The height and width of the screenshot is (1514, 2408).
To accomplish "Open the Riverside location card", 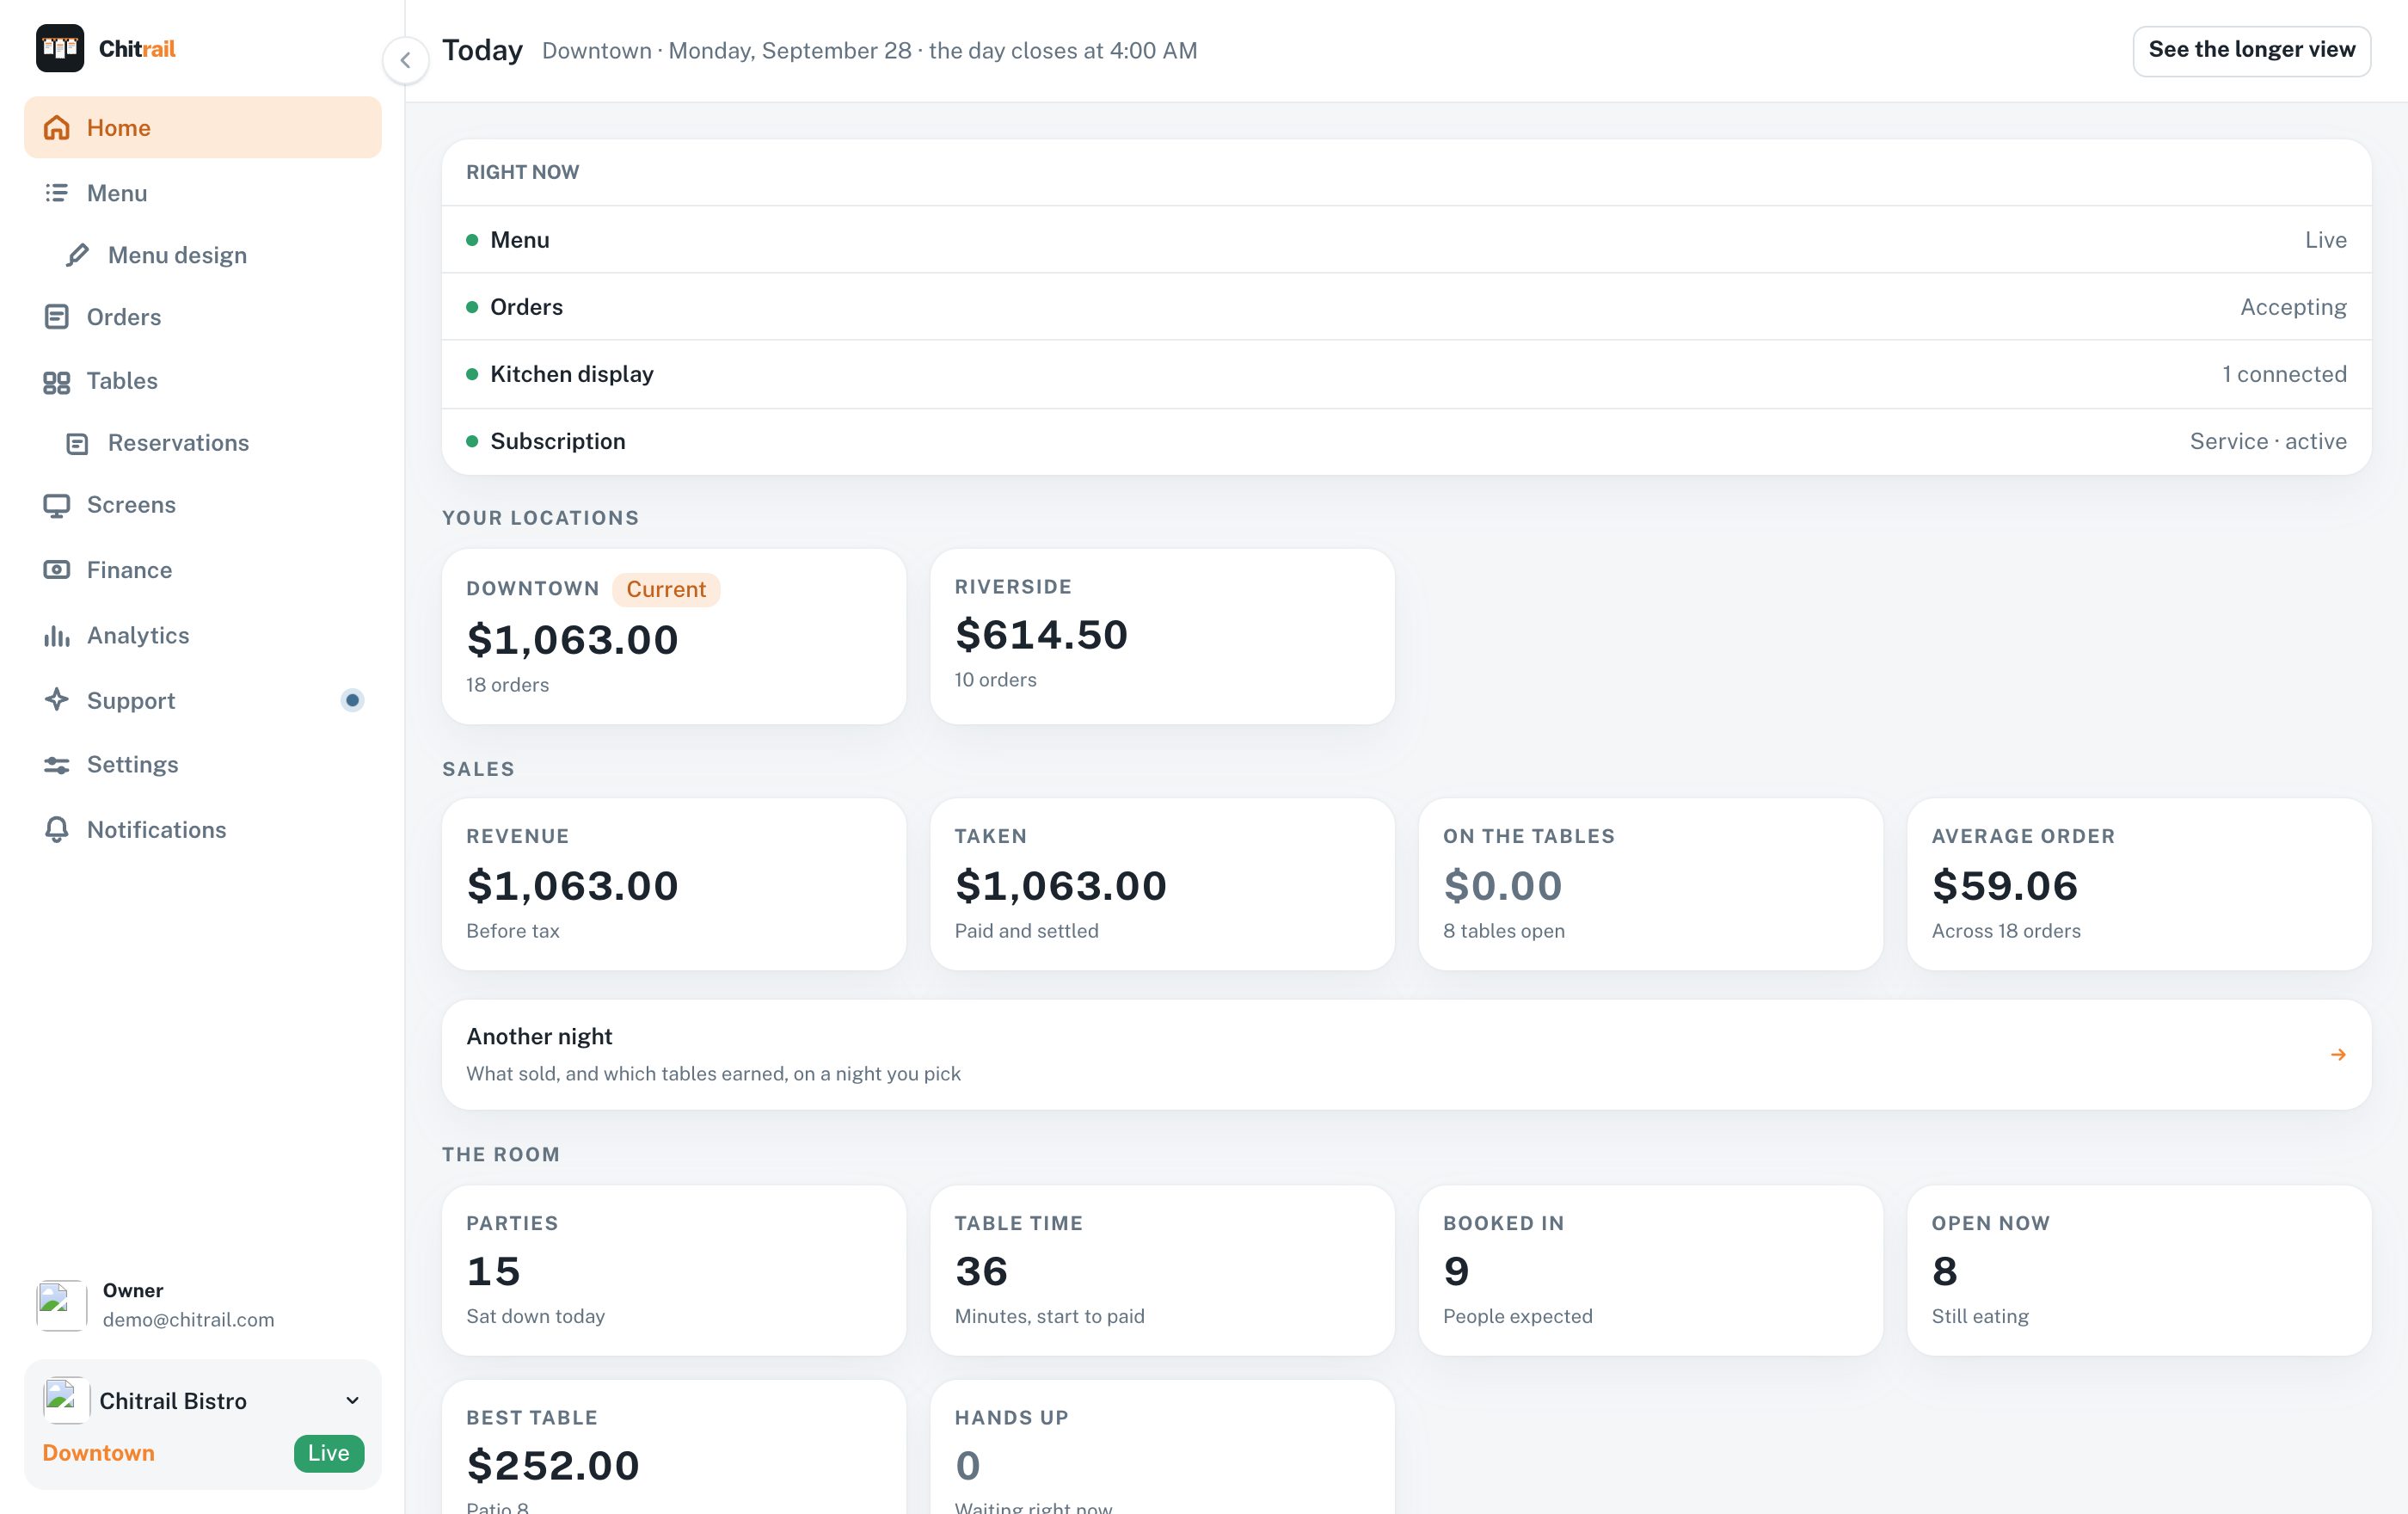I will point(1162,636).
